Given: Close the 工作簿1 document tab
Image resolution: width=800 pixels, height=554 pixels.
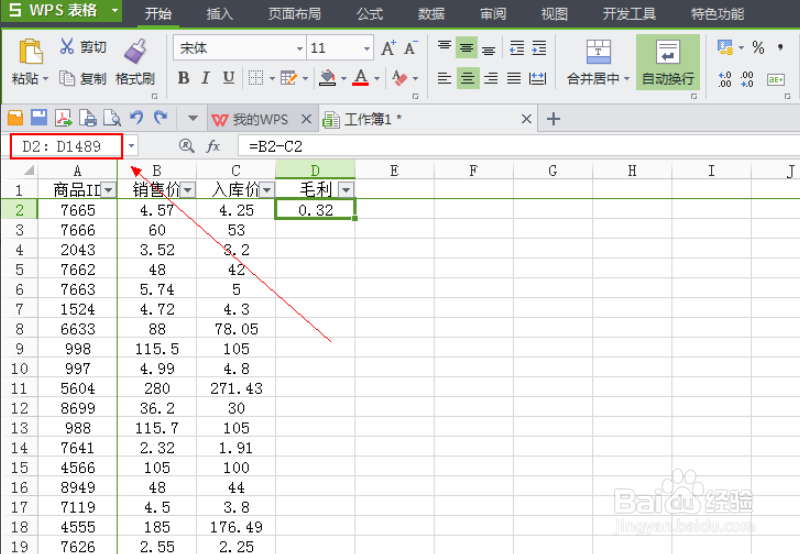Looking at the screenshot, I should 527,119.
